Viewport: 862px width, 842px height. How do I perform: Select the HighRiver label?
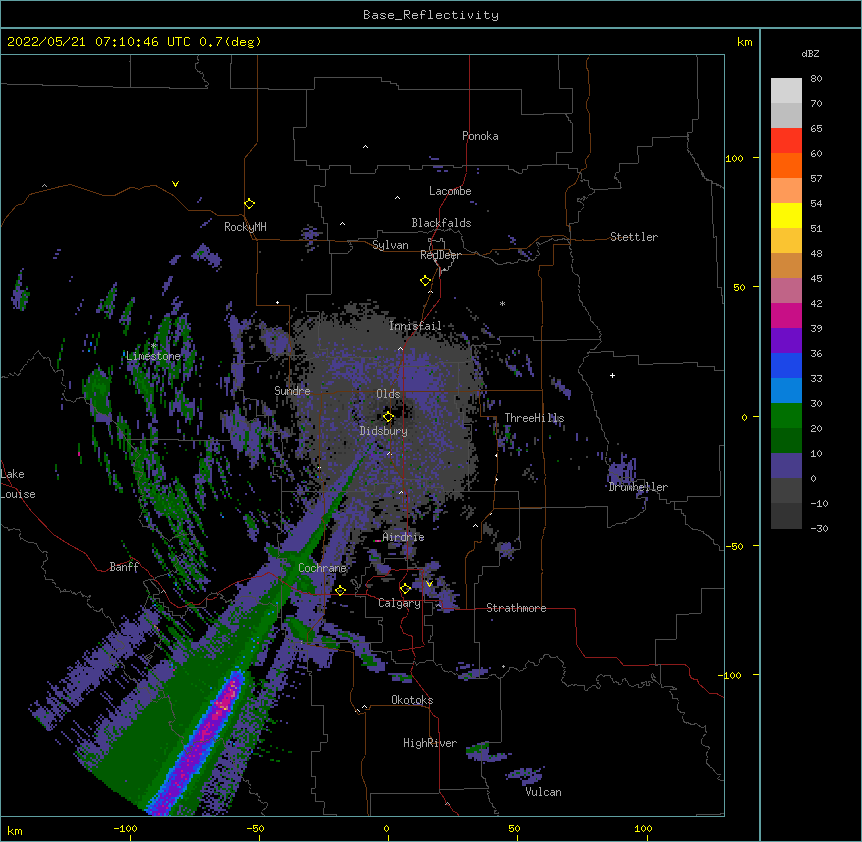click(430, 743)
